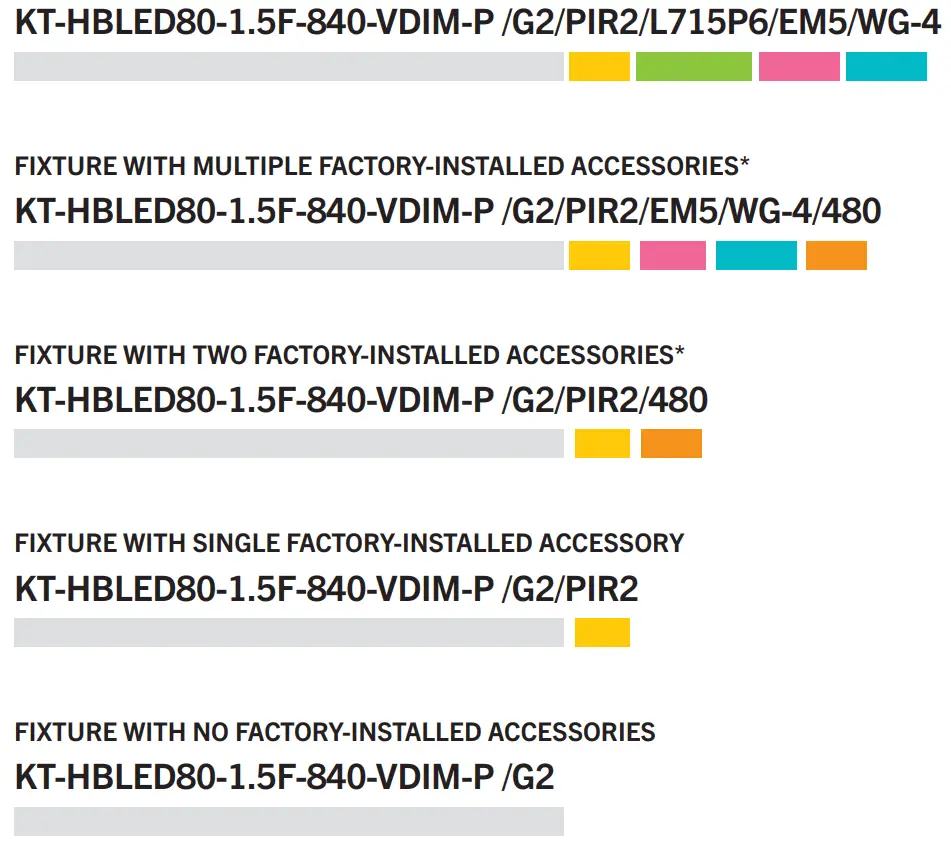Select the part number ending in EM5/WG-4/480
Screen dimensions: 951x841
point(448,211)
